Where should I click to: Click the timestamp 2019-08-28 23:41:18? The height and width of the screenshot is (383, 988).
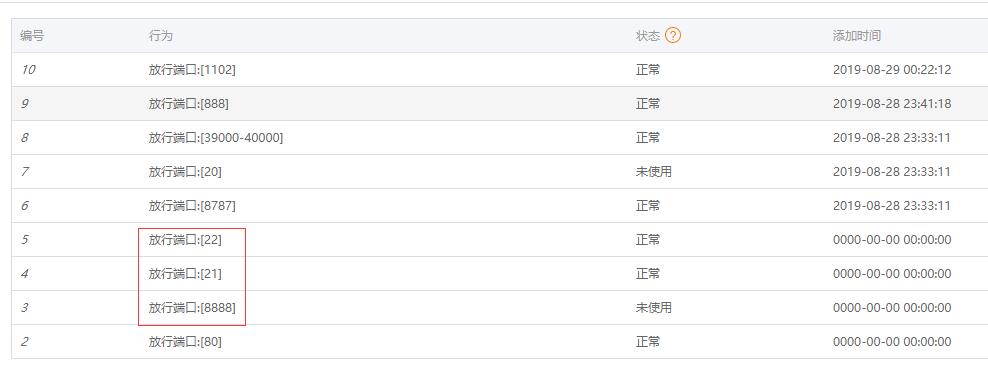892,104
